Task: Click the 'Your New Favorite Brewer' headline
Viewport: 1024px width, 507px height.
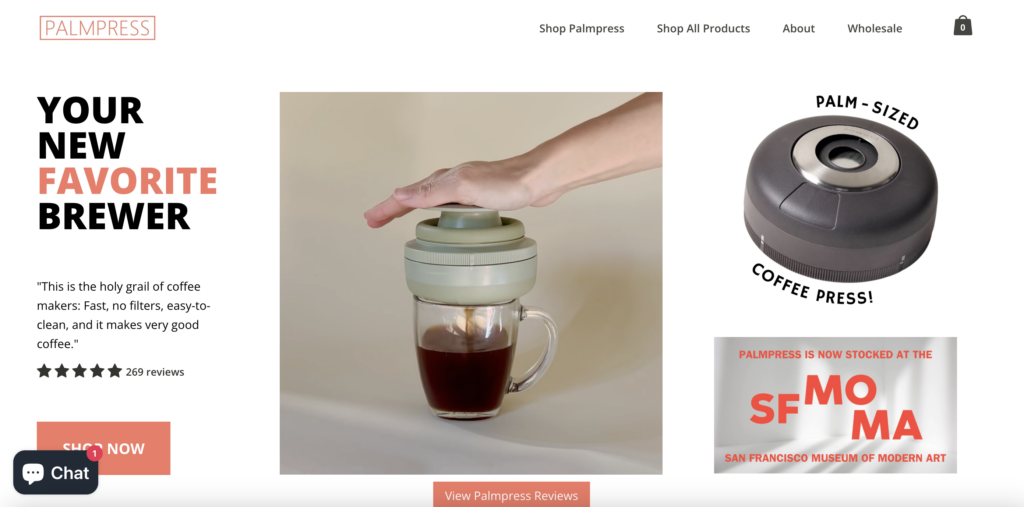Action: 127,163
